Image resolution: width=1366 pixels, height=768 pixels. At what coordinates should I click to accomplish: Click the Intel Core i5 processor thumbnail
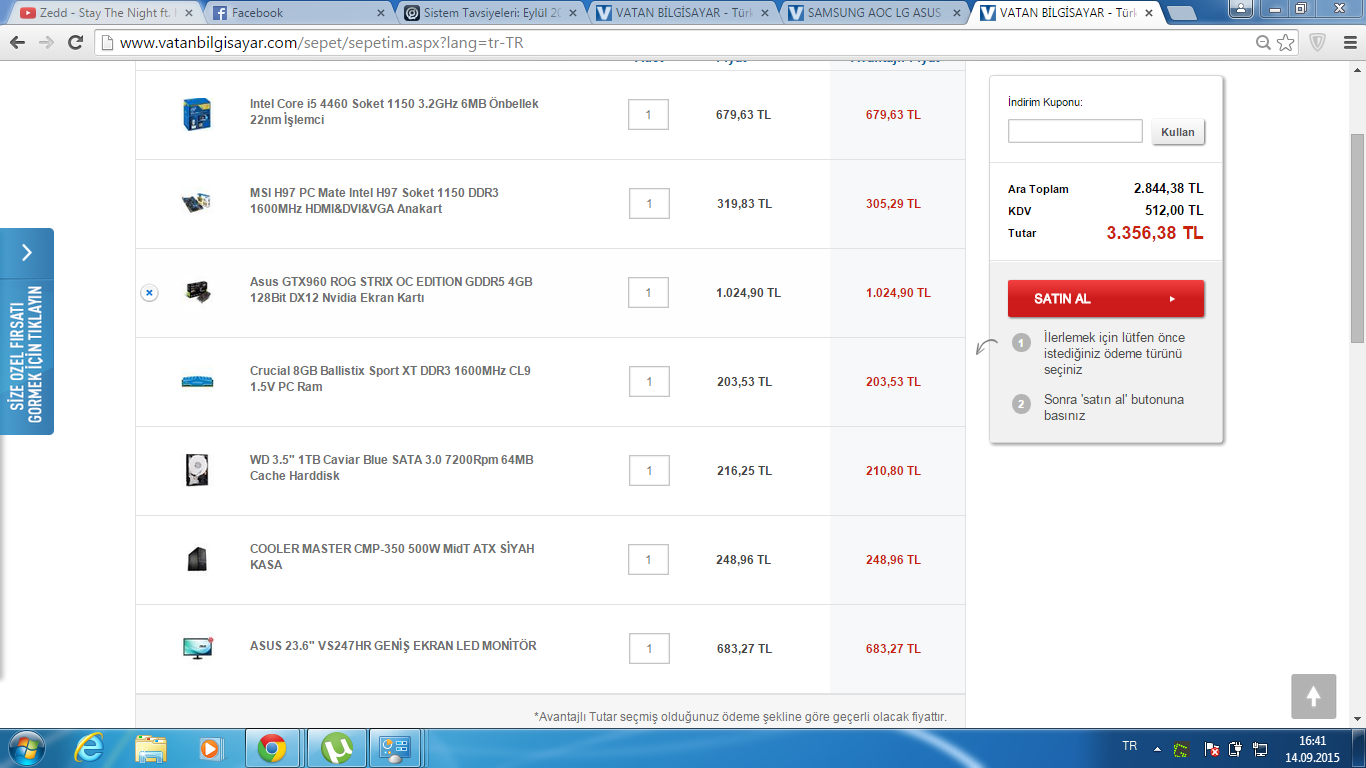[197, 114]
